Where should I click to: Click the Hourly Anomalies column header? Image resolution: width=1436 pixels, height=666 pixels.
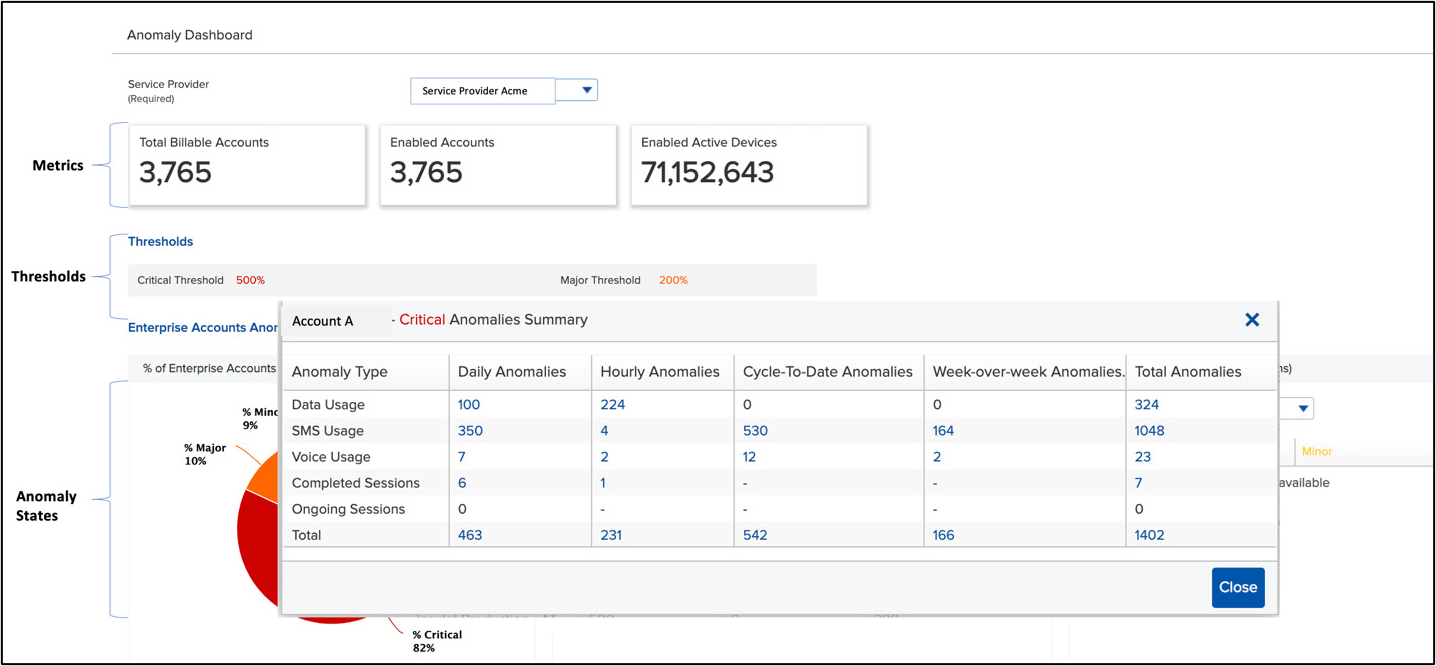tap(660, 372)
